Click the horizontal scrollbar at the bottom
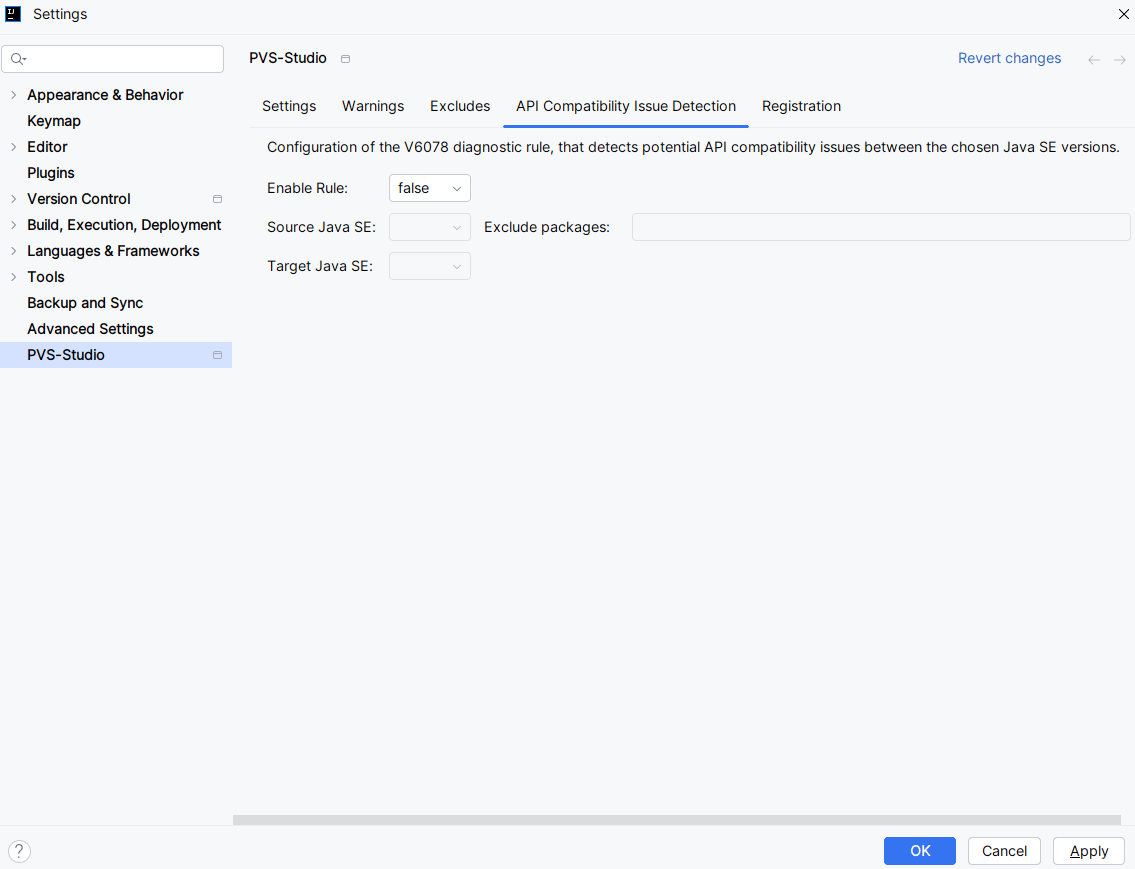This screenshot has width=1135, height=869. pos(676,820)
